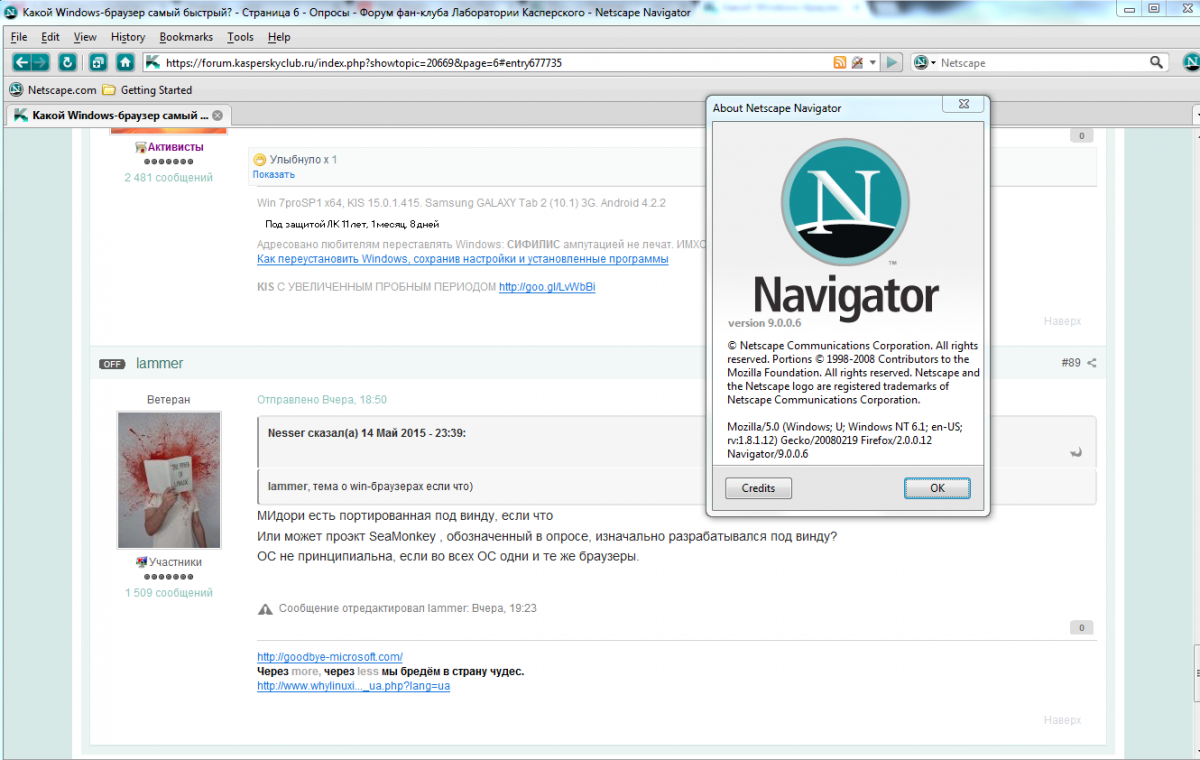Open the Netscape search engine selector
This screenshot has height=760, width=1200.
point(925,62)
